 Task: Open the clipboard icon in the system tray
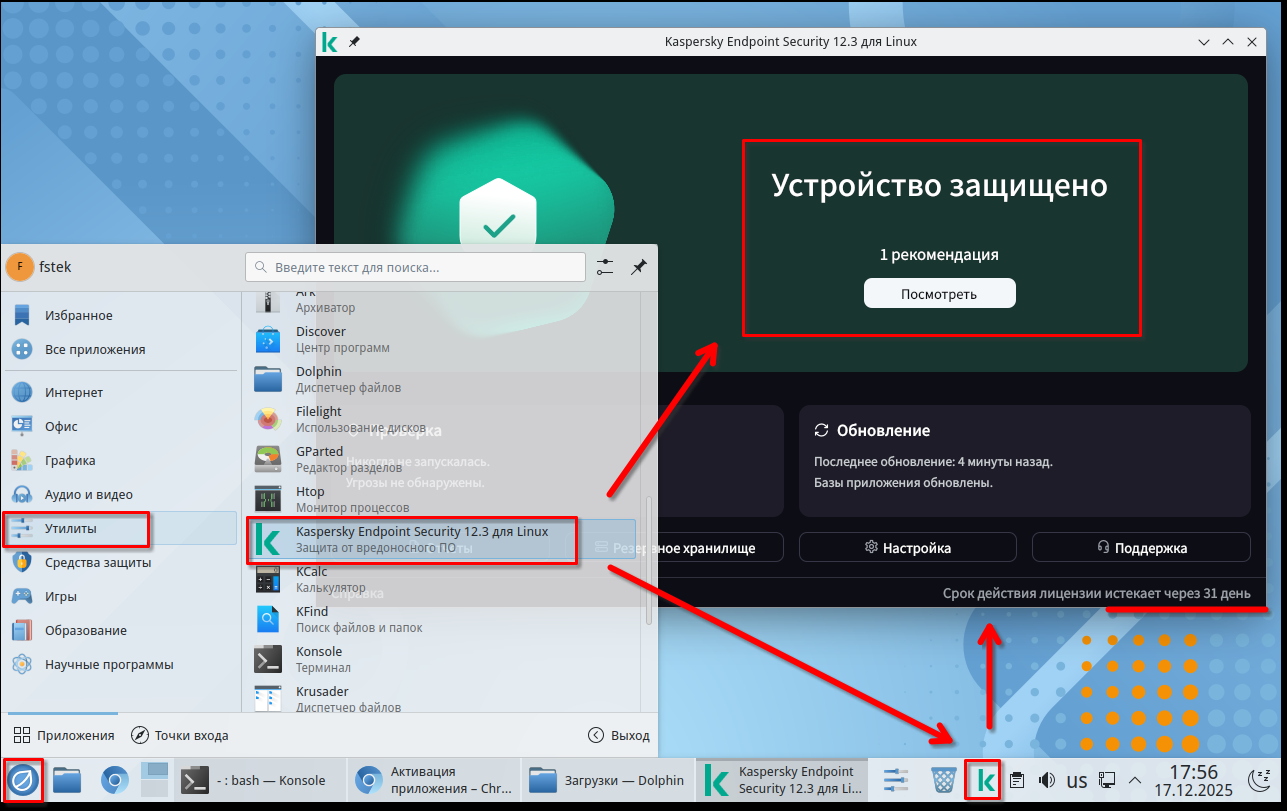(x=1017, y=780)
